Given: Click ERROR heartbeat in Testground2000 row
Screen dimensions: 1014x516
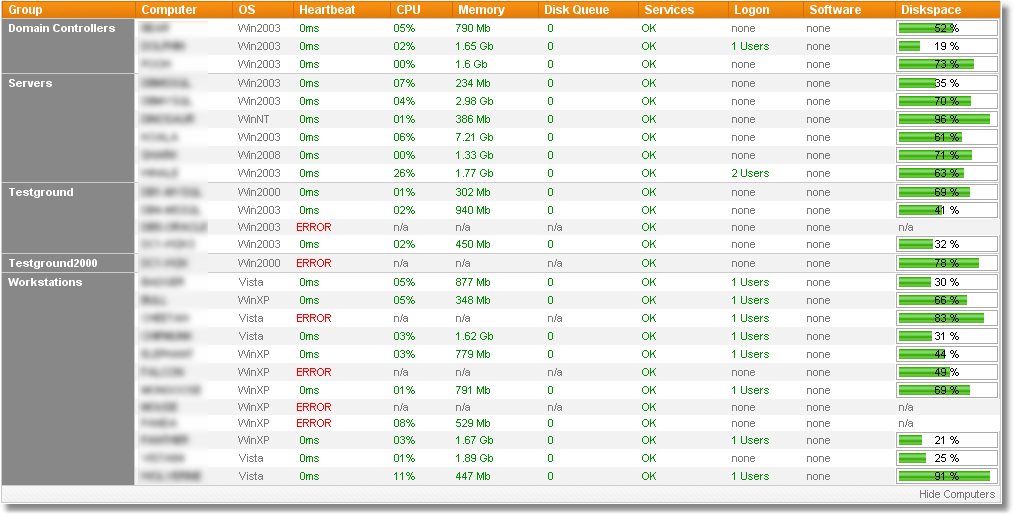Looking at the screenshot, I should [x=314, y=263].
